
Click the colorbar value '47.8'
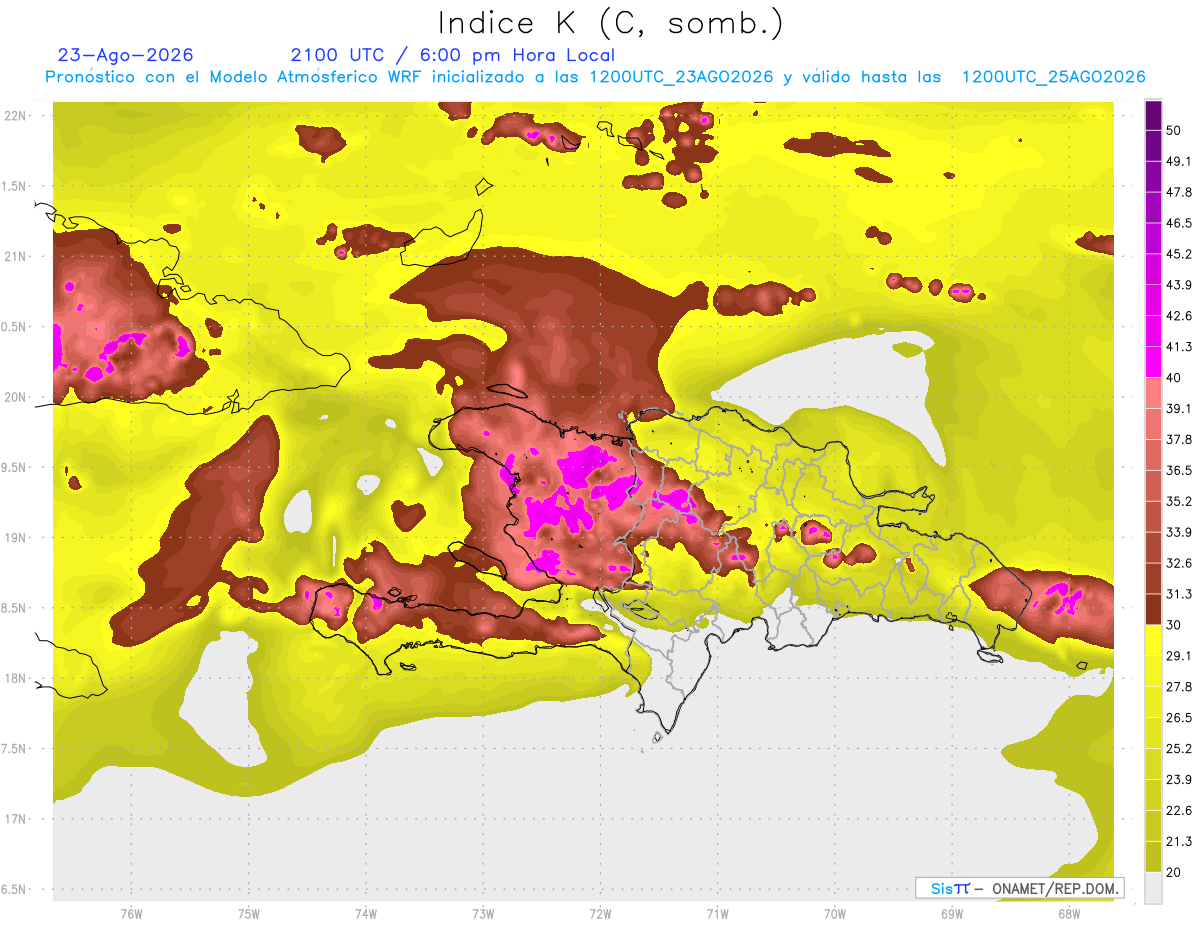point(1179,192)
